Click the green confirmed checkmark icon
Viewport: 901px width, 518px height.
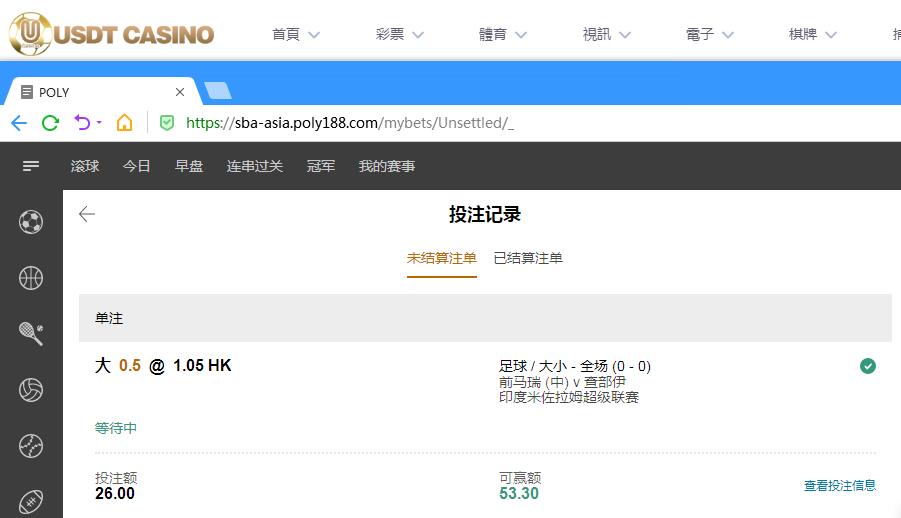[x=868, y=366]
